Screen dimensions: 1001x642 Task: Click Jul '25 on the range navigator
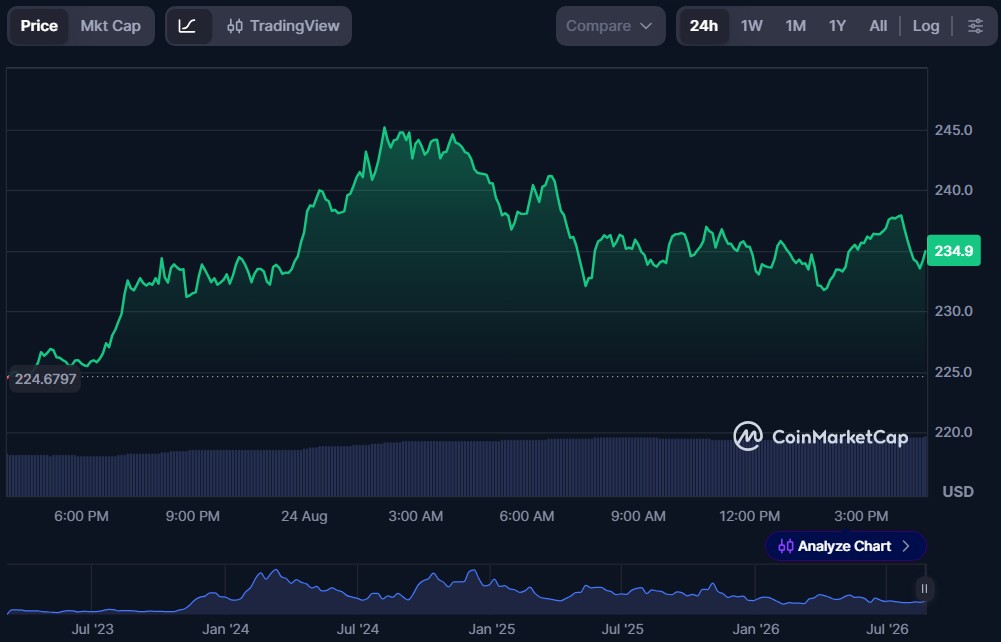[622, 629]
